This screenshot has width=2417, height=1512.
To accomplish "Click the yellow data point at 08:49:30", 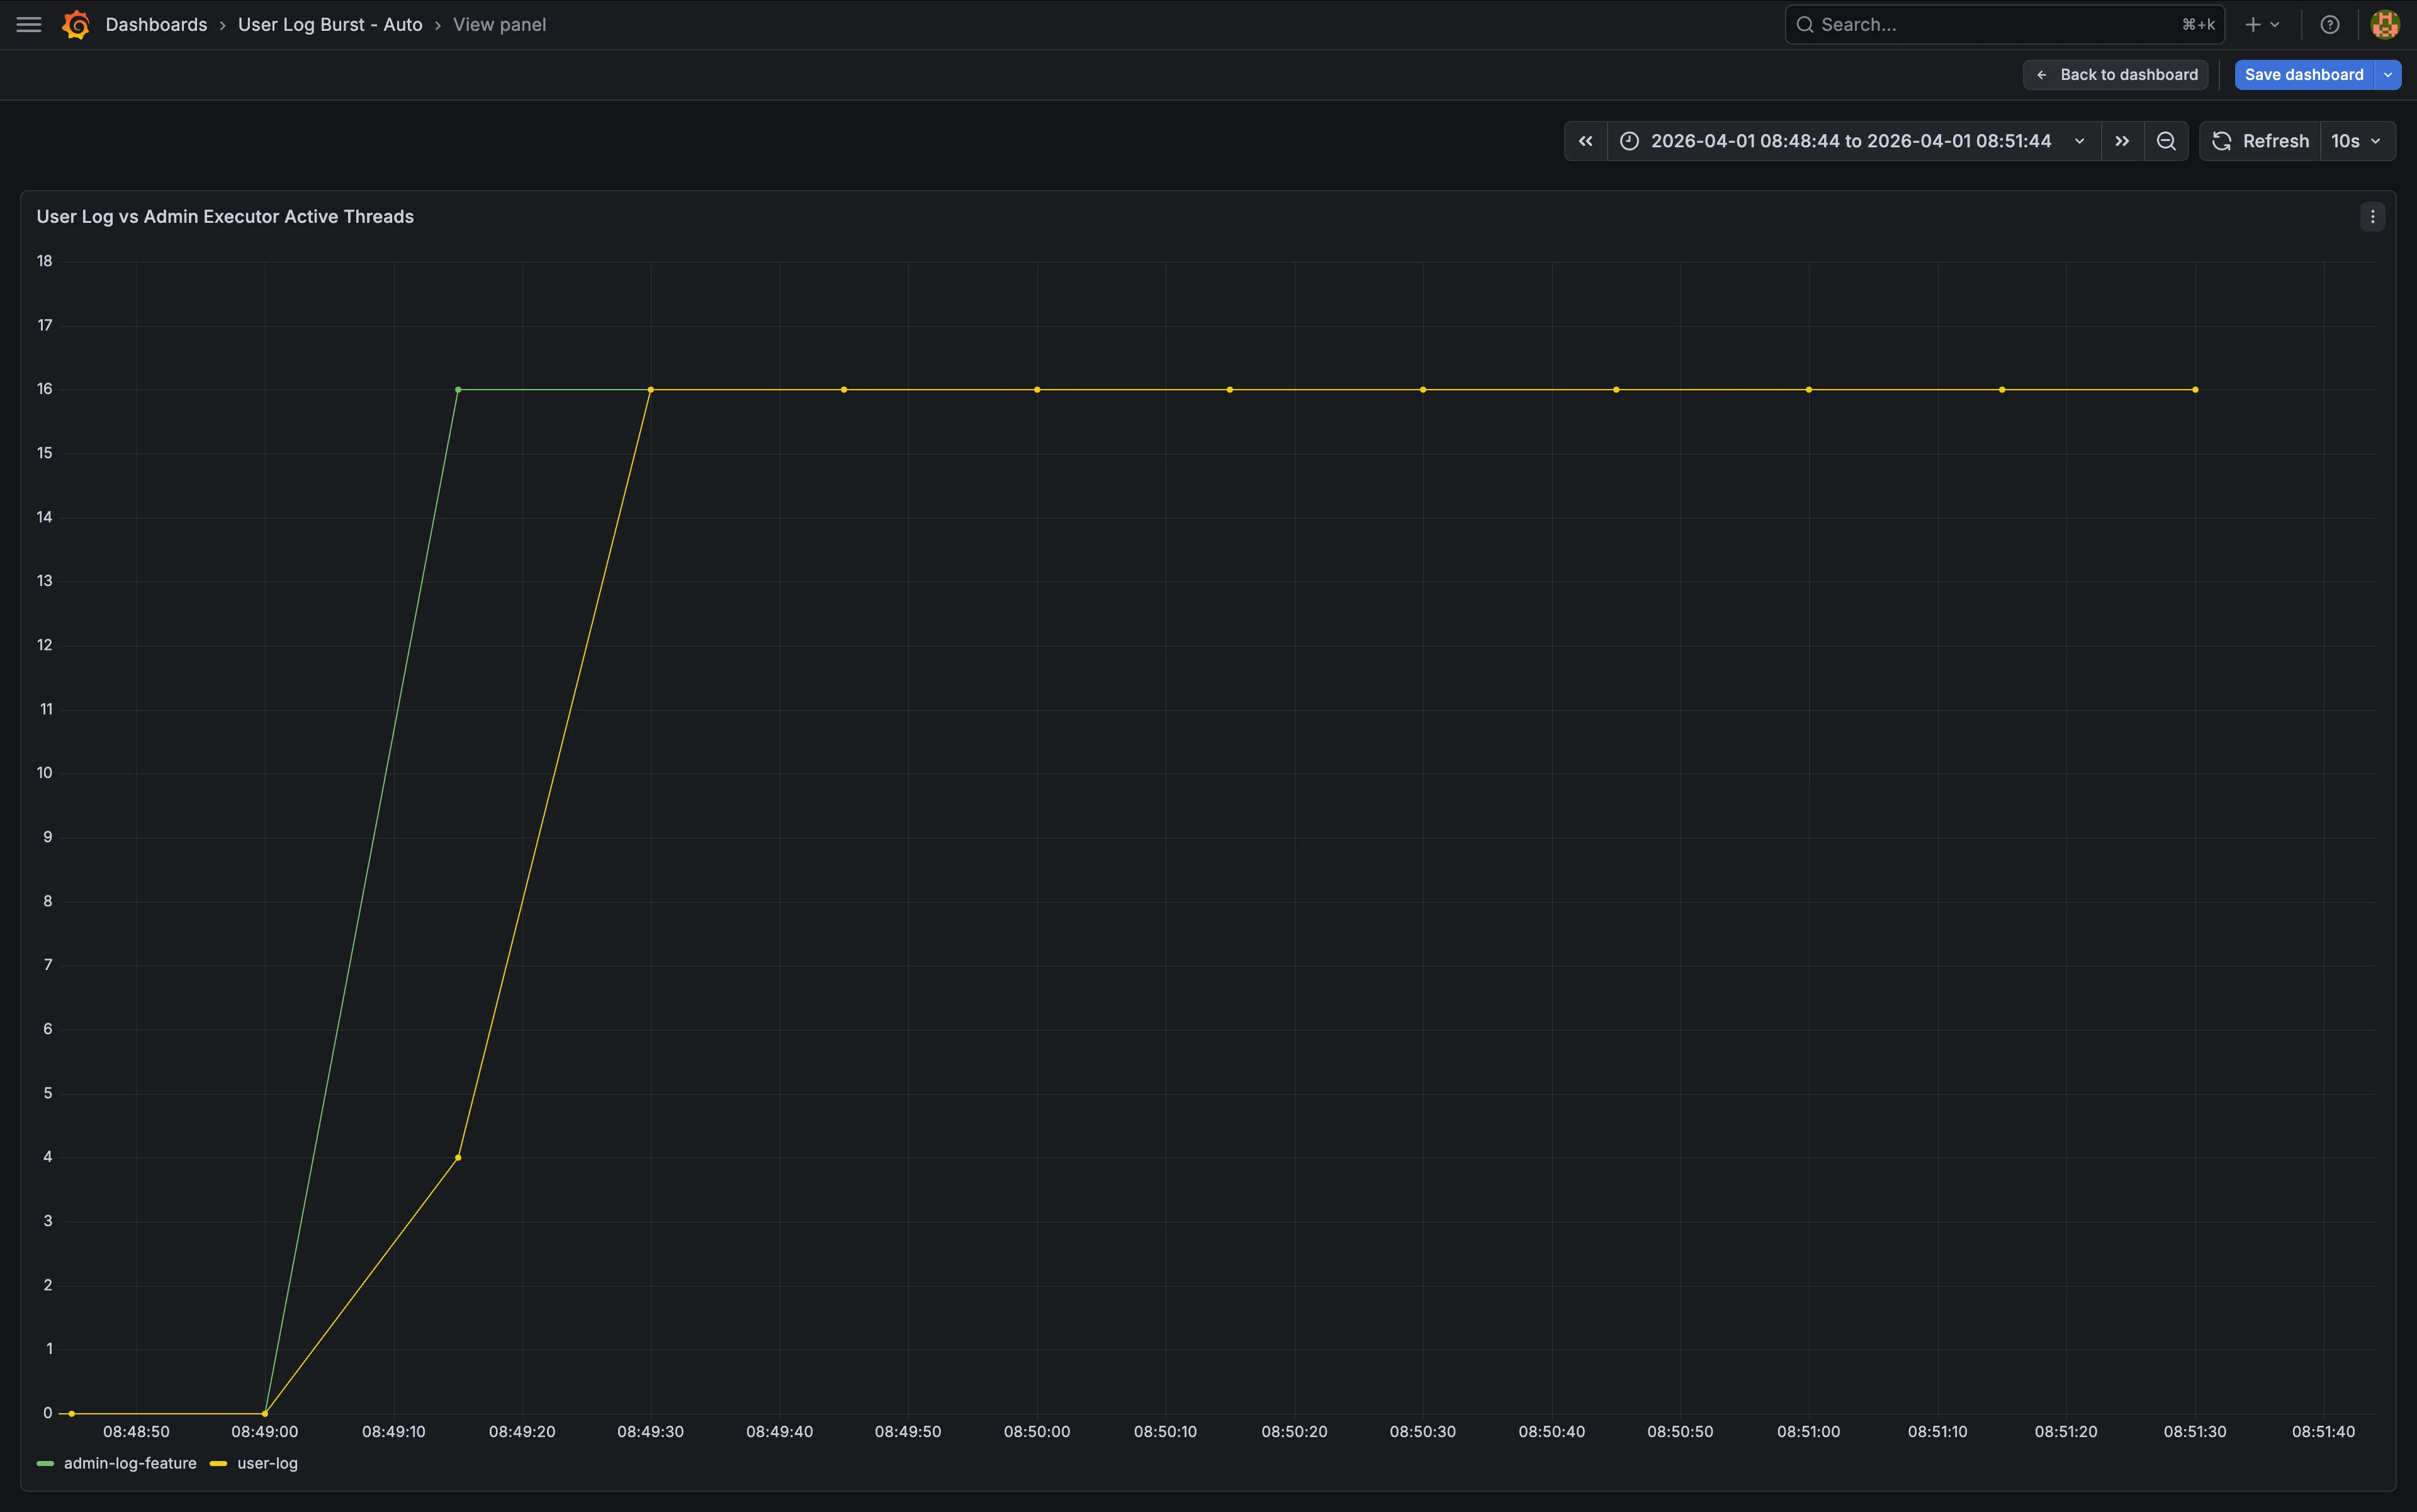I will point(651,389).
